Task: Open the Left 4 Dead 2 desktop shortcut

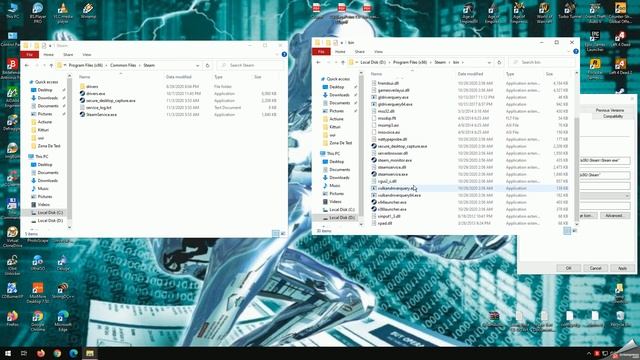Action: [x=620, y=66]
